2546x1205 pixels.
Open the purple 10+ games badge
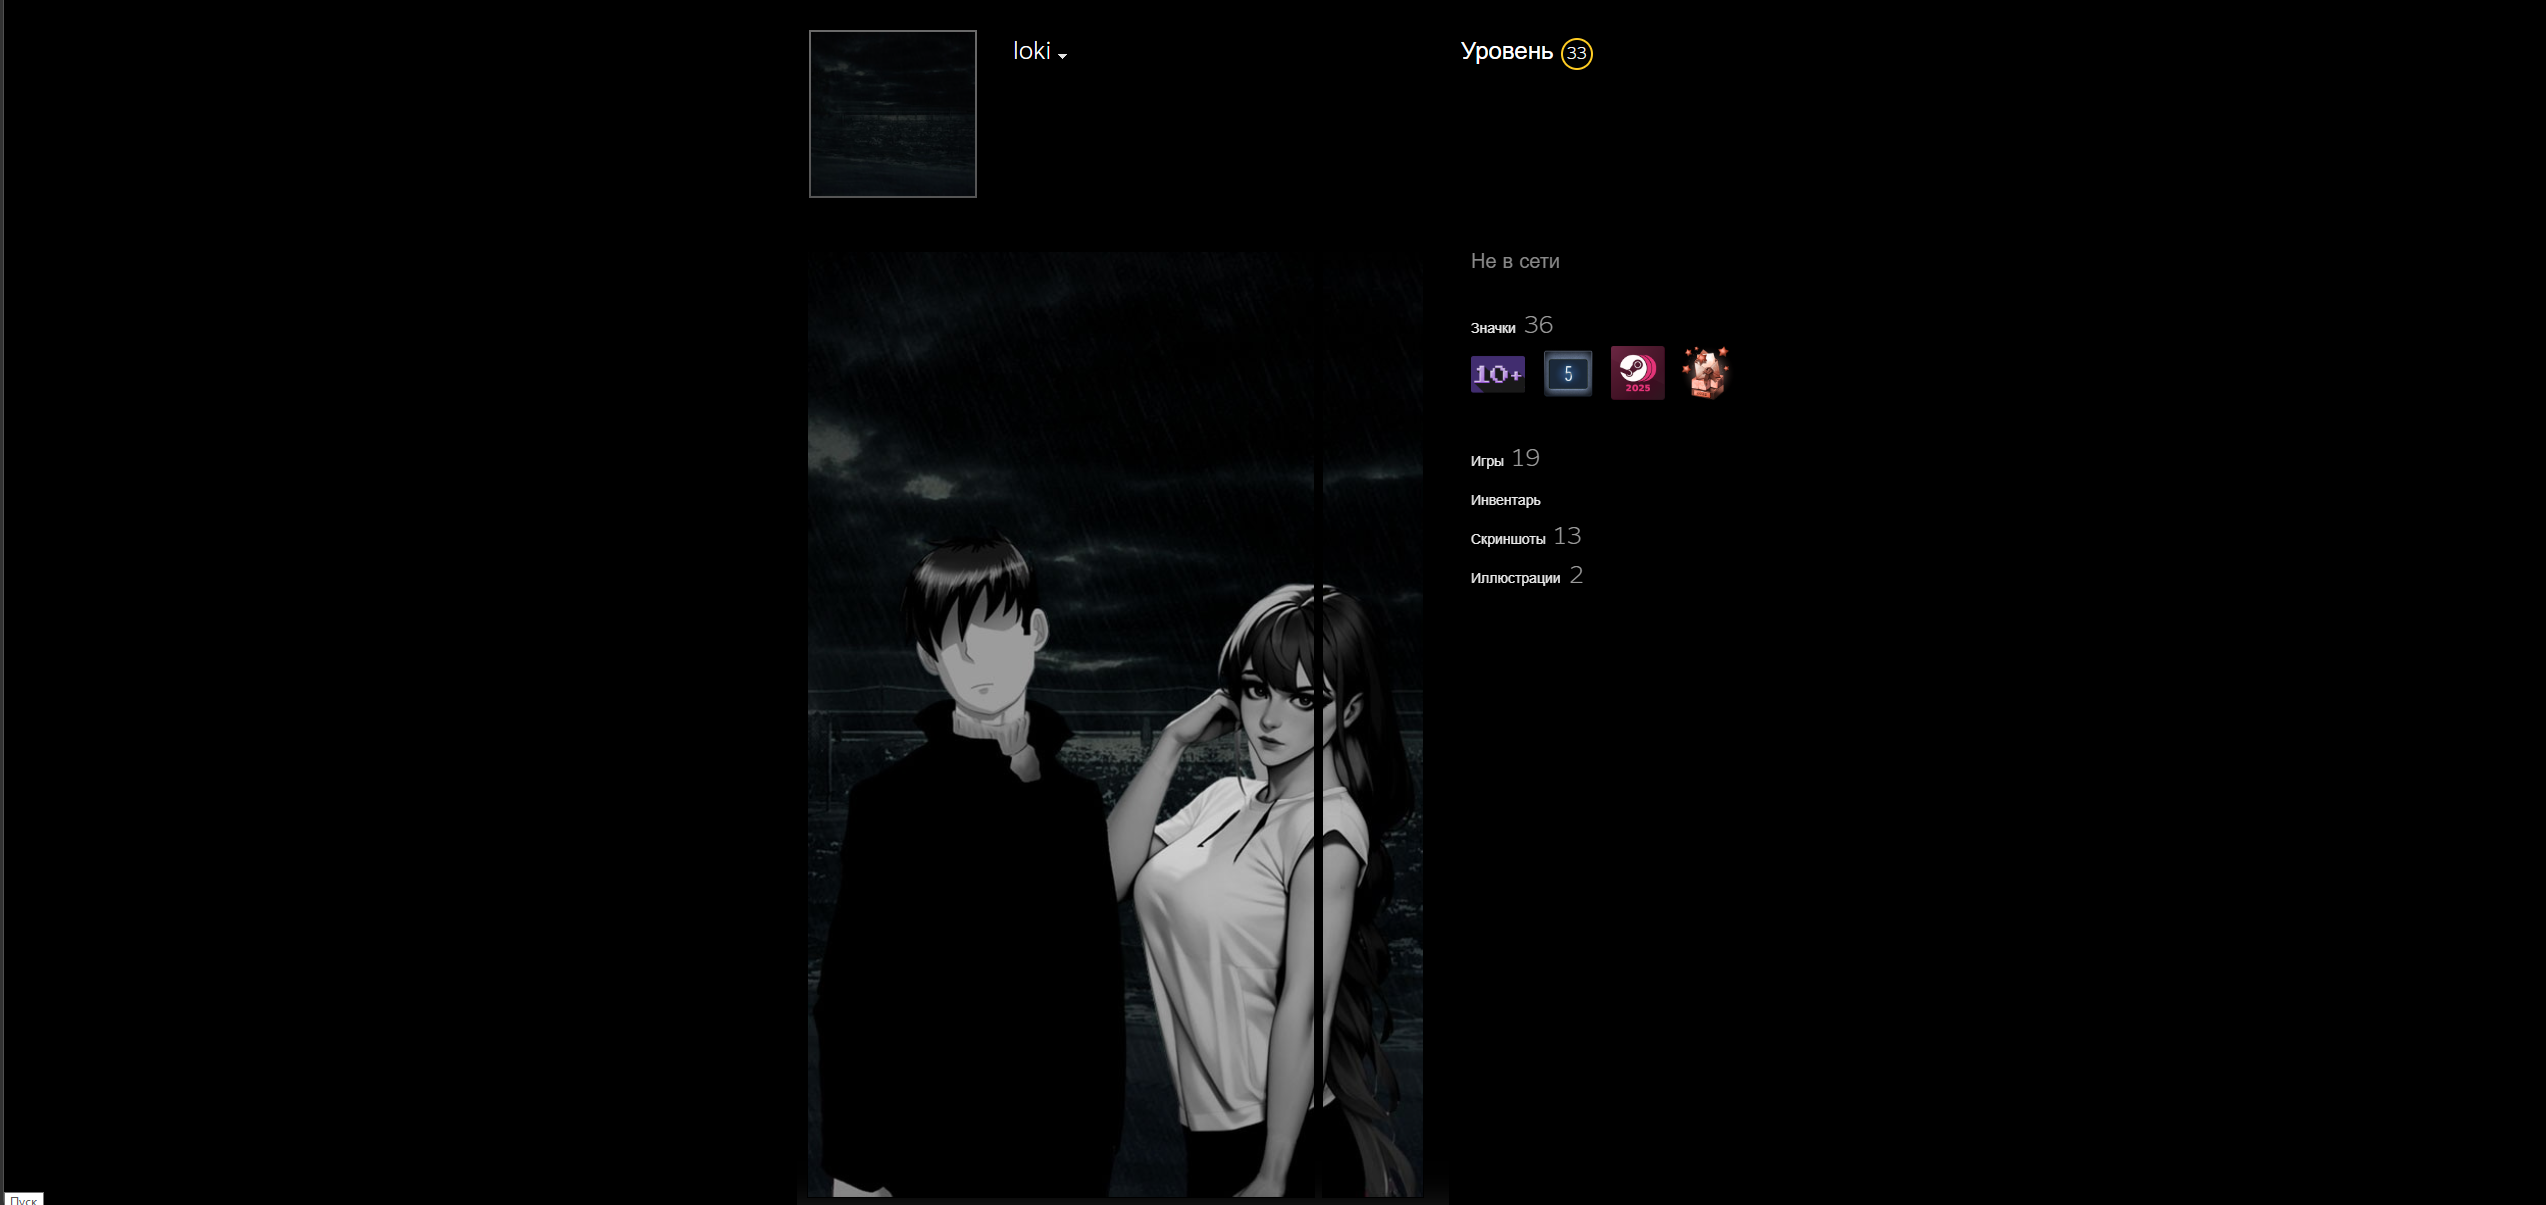[x=1497, y=374]
